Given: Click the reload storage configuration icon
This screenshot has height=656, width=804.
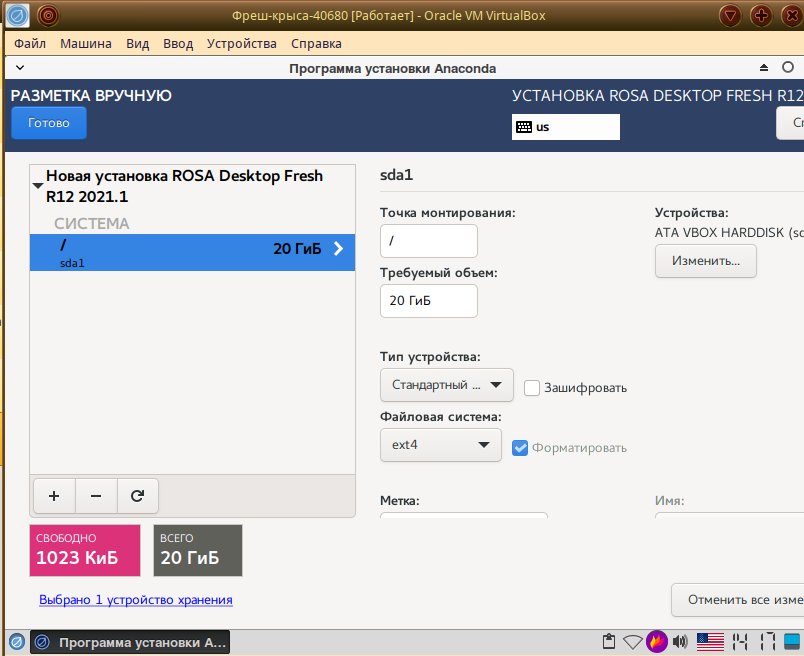Looking at the screenshot, I should (x=138, y=495).
